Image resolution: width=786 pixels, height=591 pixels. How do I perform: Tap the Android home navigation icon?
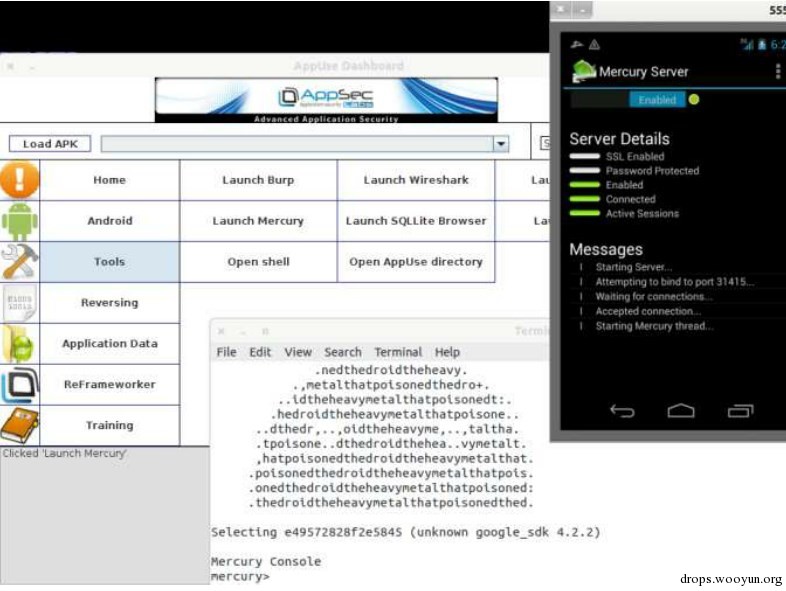[x=681, y=411]
